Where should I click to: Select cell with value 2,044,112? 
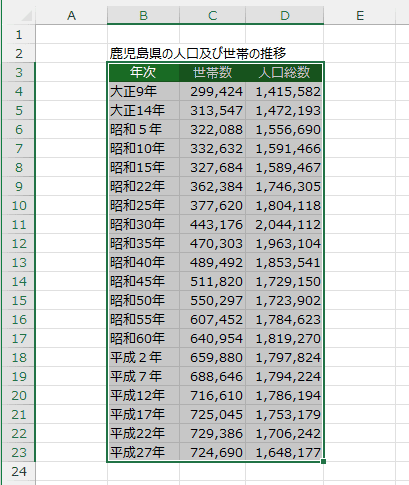click(x=284, y=224)
